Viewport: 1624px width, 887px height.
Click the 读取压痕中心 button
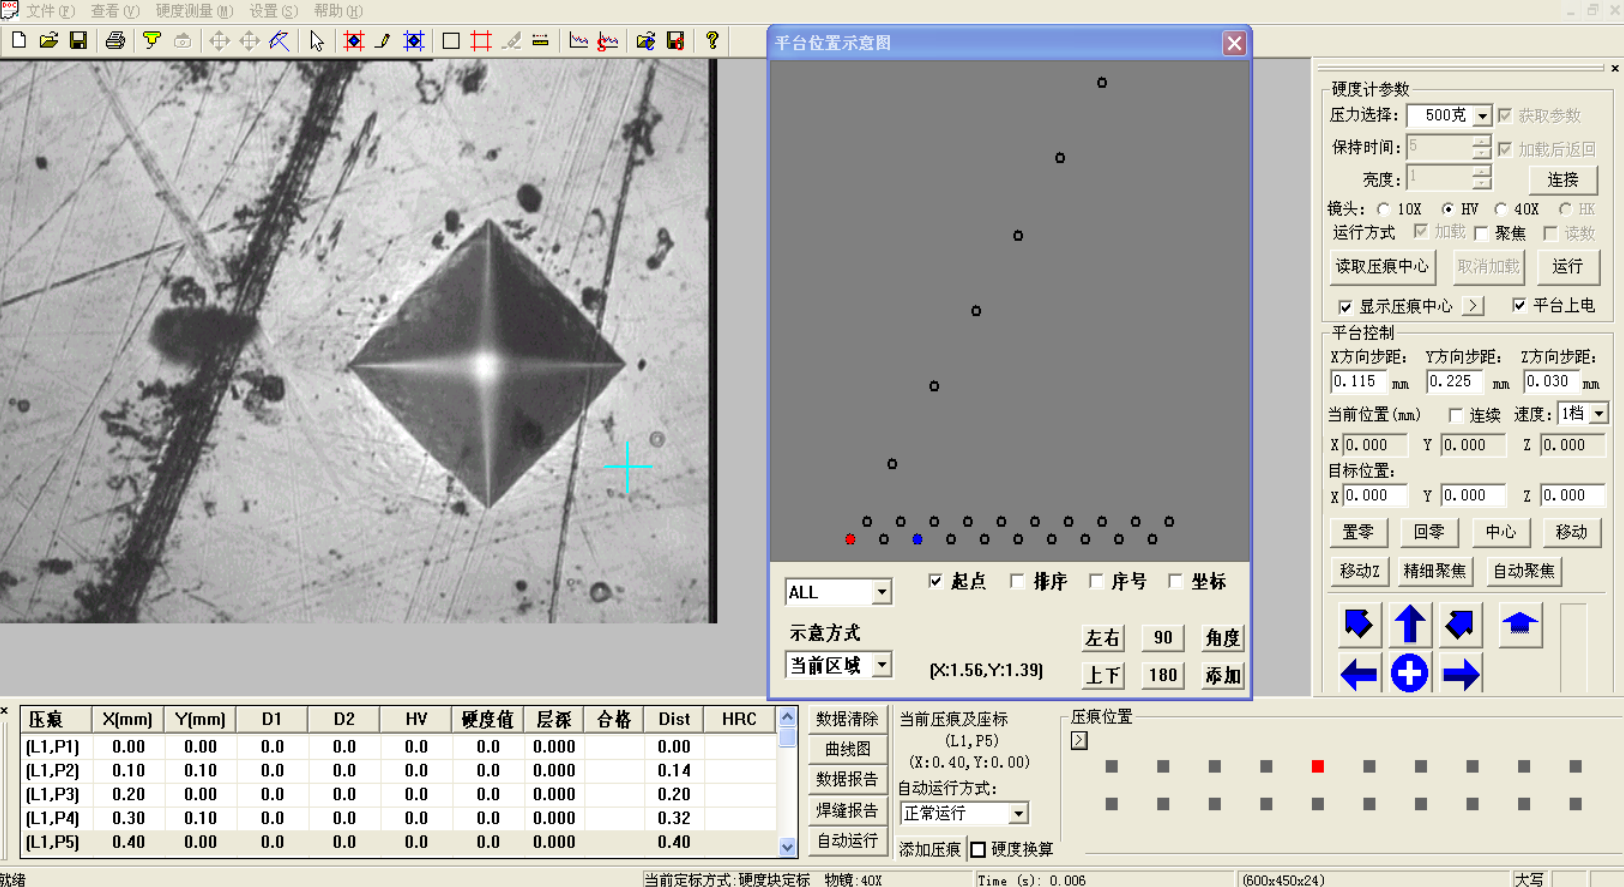[x=1382, y=266]
